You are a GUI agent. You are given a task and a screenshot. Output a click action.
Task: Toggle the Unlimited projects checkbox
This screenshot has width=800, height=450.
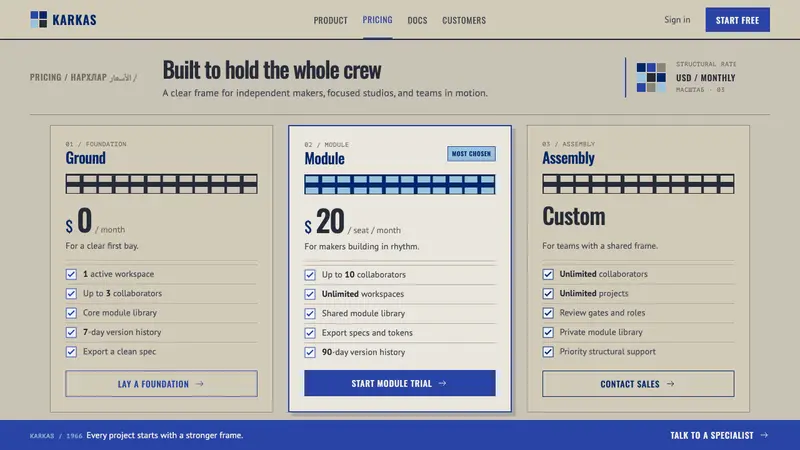[x=548, y=293]
